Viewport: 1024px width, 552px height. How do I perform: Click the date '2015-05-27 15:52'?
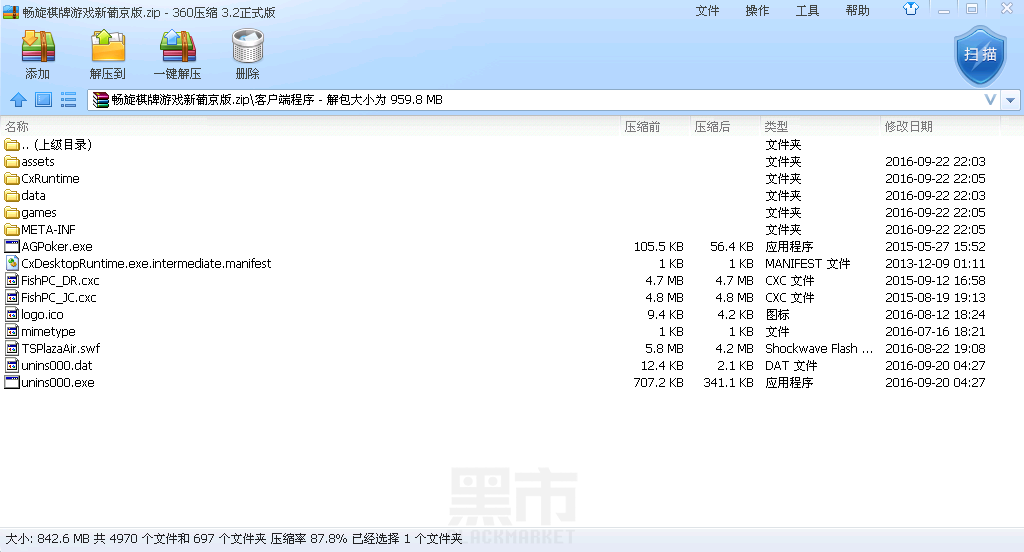(935, 246)
